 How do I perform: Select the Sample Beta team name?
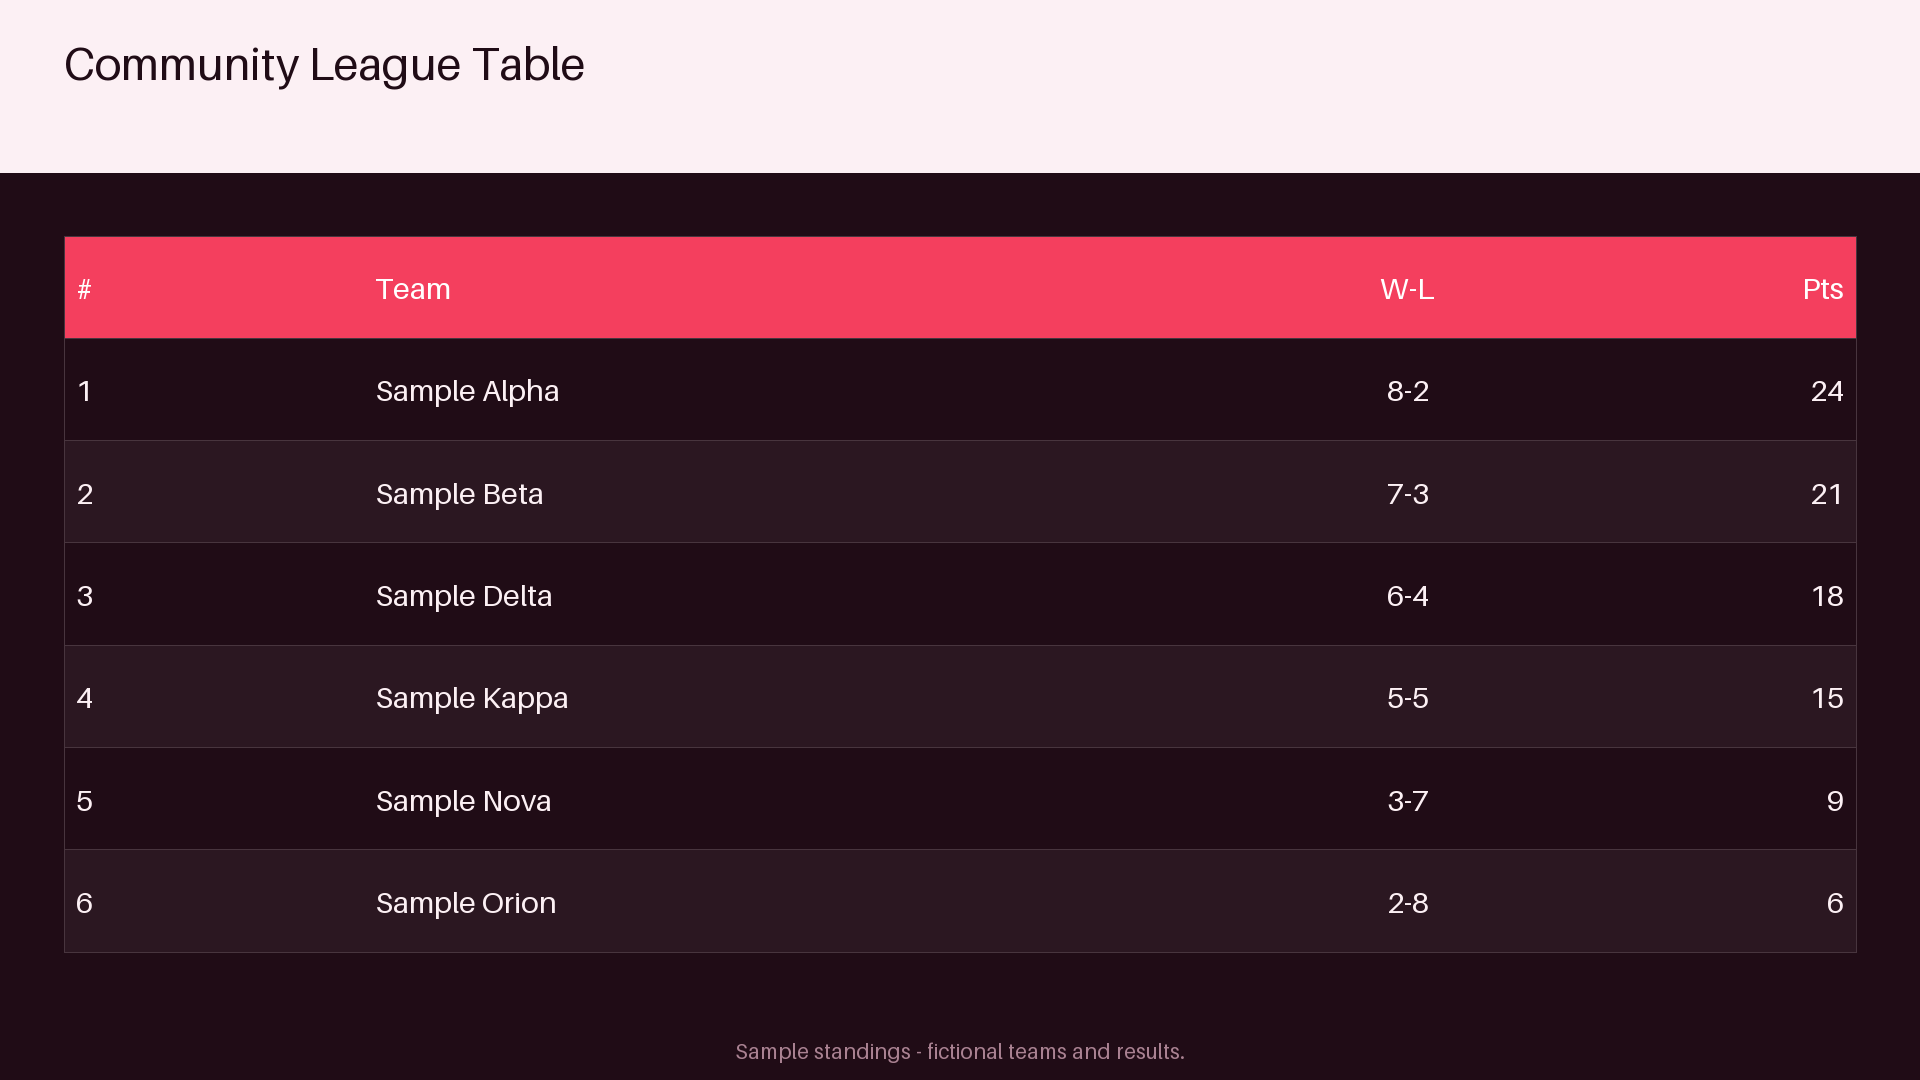tap(459, 494)
